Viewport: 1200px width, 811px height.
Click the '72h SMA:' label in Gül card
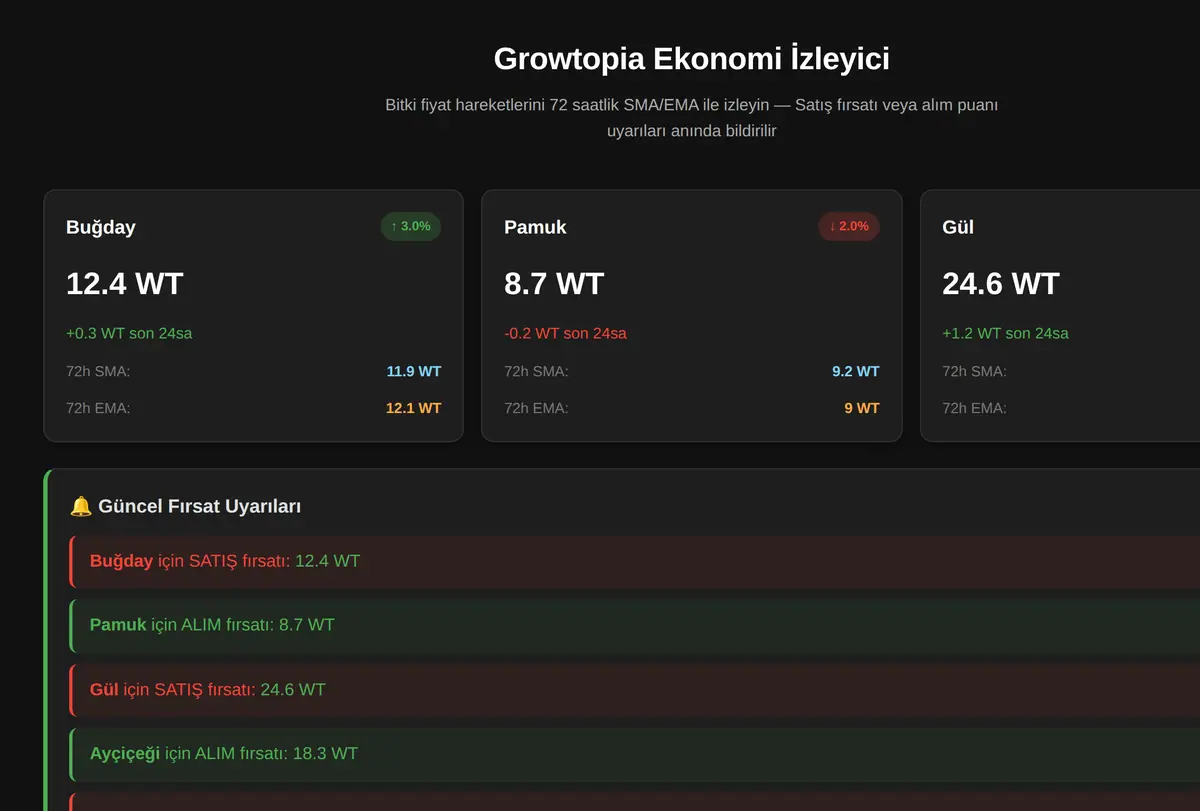[974, 371]
